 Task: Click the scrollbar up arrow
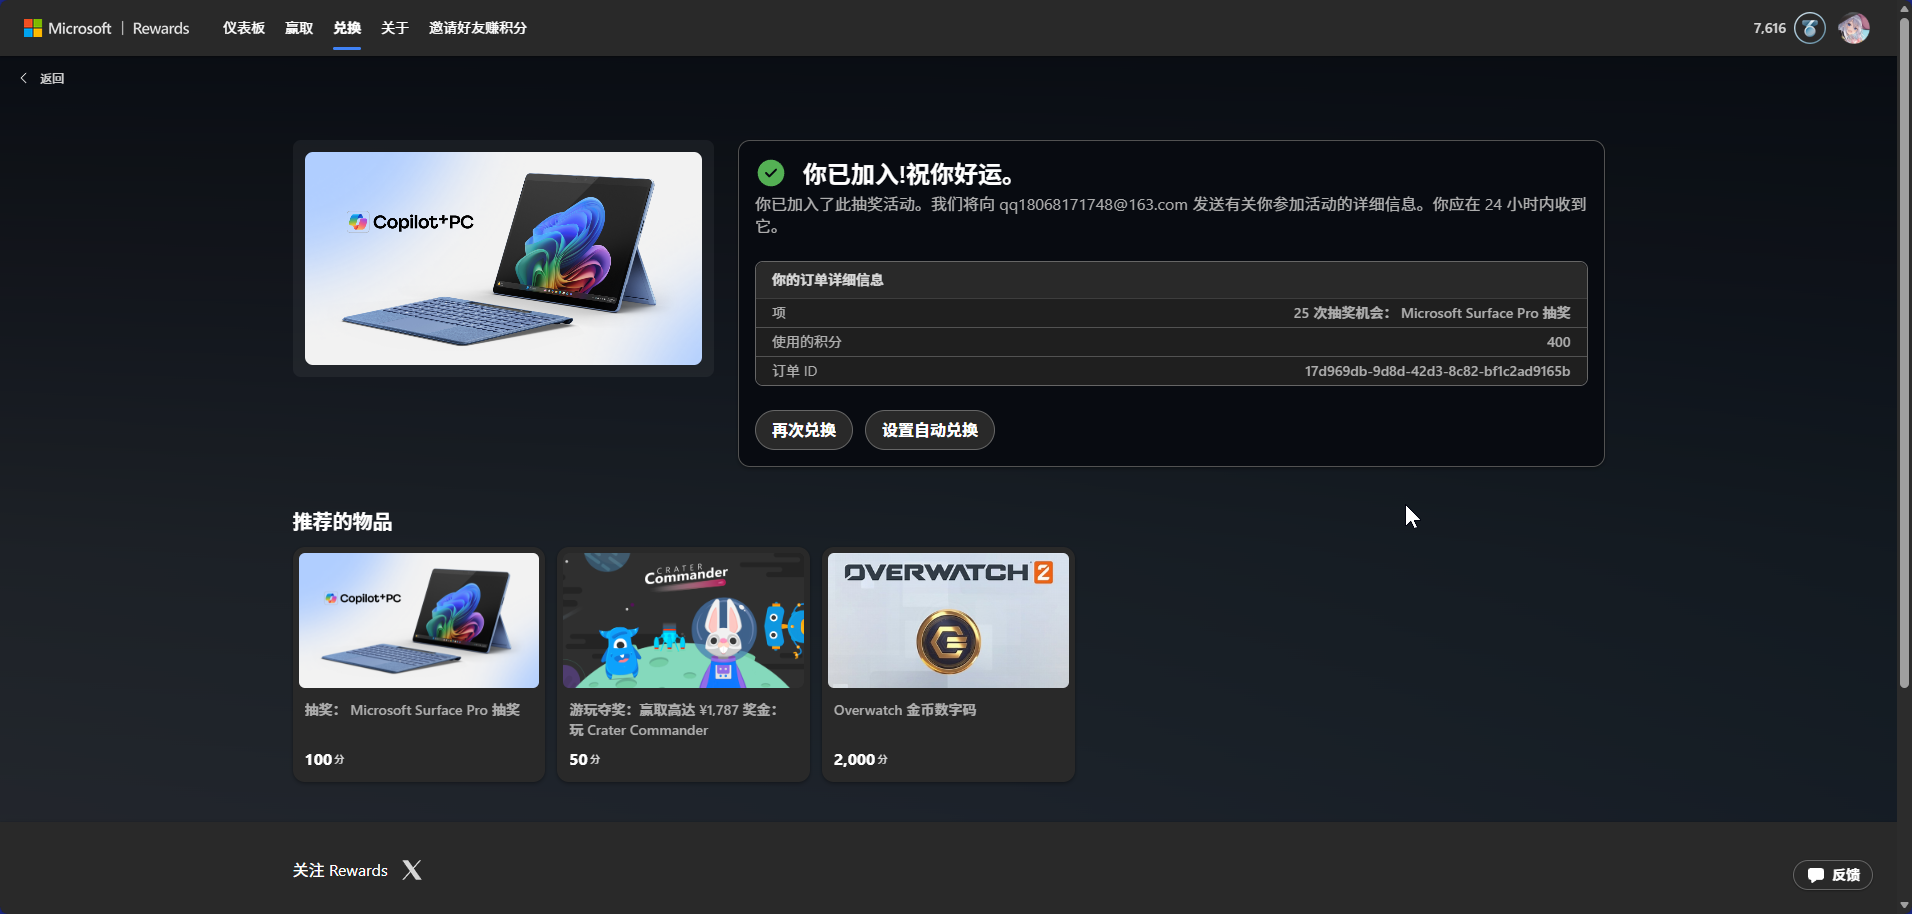click(x=1904, y=7)
